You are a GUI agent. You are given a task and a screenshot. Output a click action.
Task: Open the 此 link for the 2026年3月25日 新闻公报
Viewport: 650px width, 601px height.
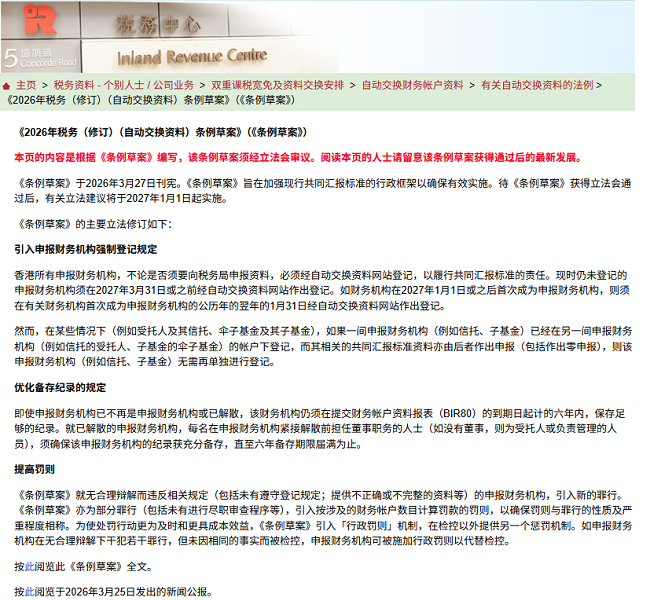29,591
